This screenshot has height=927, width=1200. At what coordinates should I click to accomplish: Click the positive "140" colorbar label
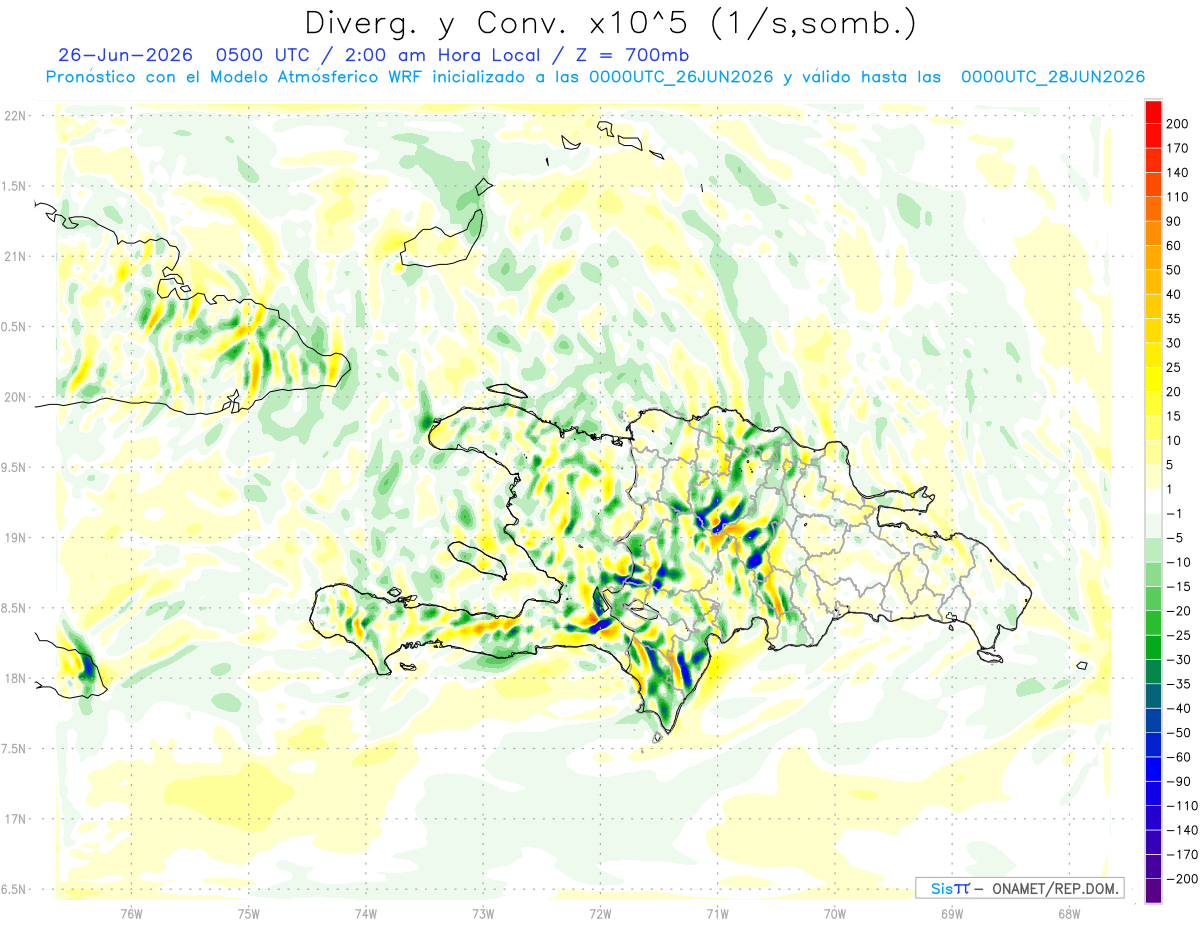1177,172
